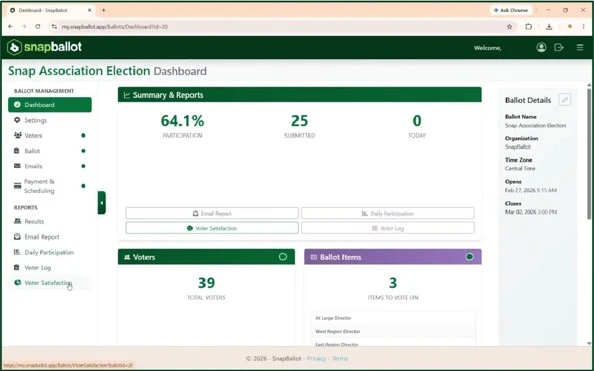The image size is (594, 371).
Task: Click the Closes date Mar 02, 2026
Action: (x=531, y=212)
